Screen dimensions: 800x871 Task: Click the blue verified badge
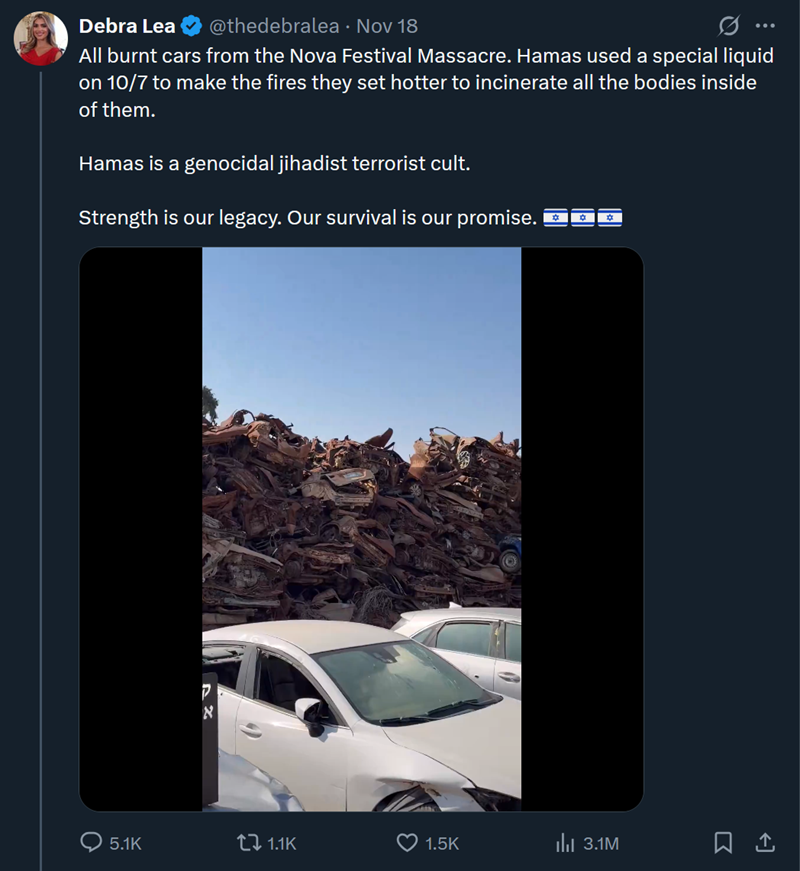(x=191, y=26)
